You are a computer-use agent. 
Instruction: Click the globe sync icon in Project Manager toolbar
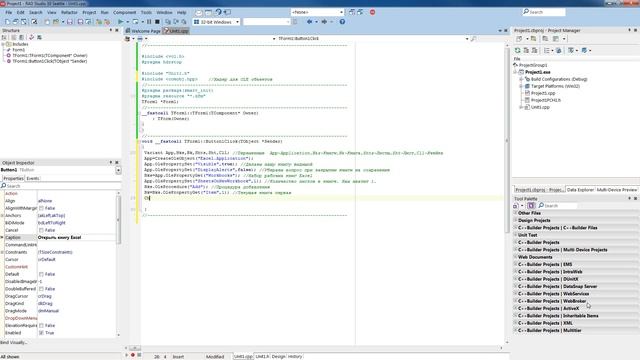[x=559, y=50]
